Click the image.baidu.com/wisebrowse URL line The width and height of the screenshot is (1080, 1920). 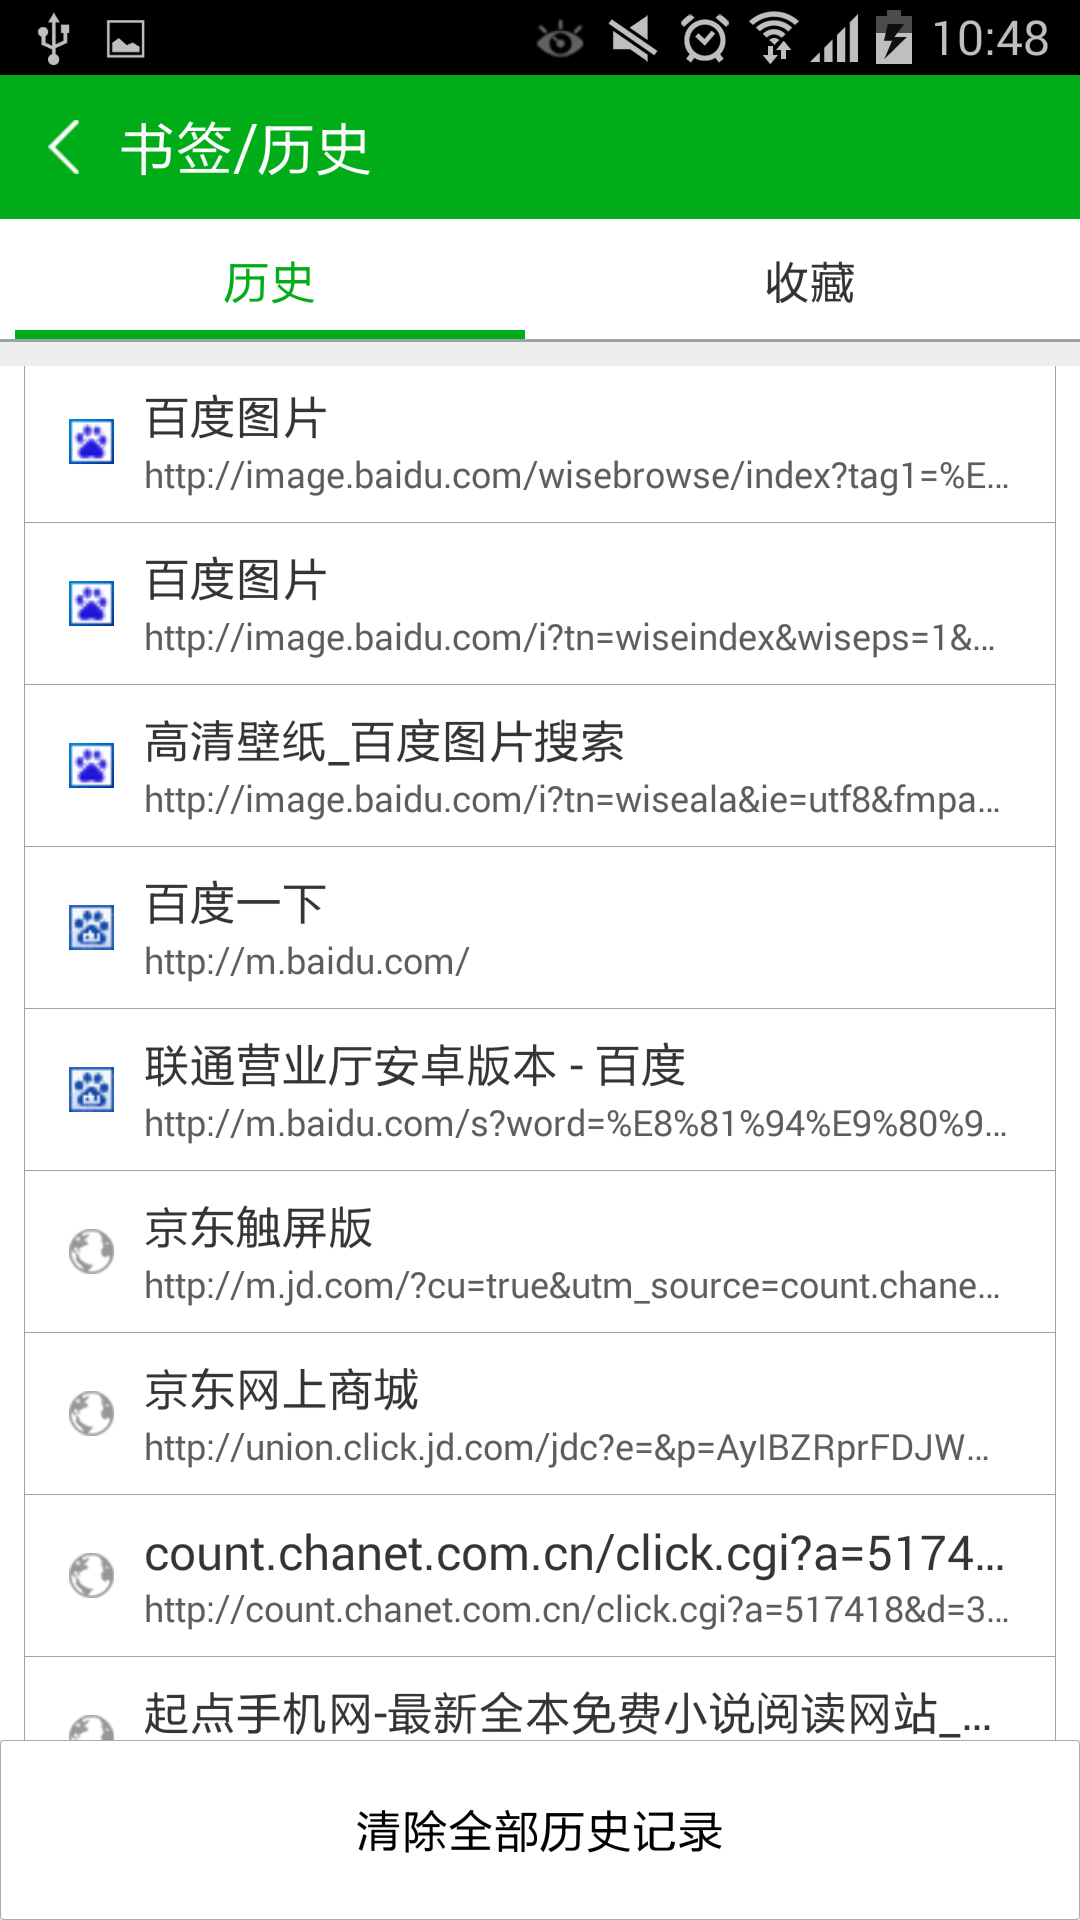pos(577,476)
